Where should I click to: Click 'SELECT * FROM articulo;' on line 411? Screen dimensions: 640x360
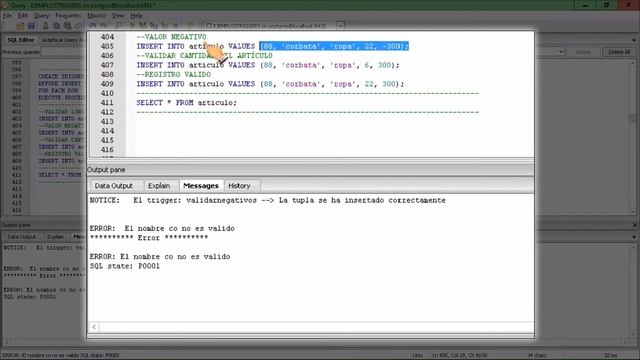(186, 103)
